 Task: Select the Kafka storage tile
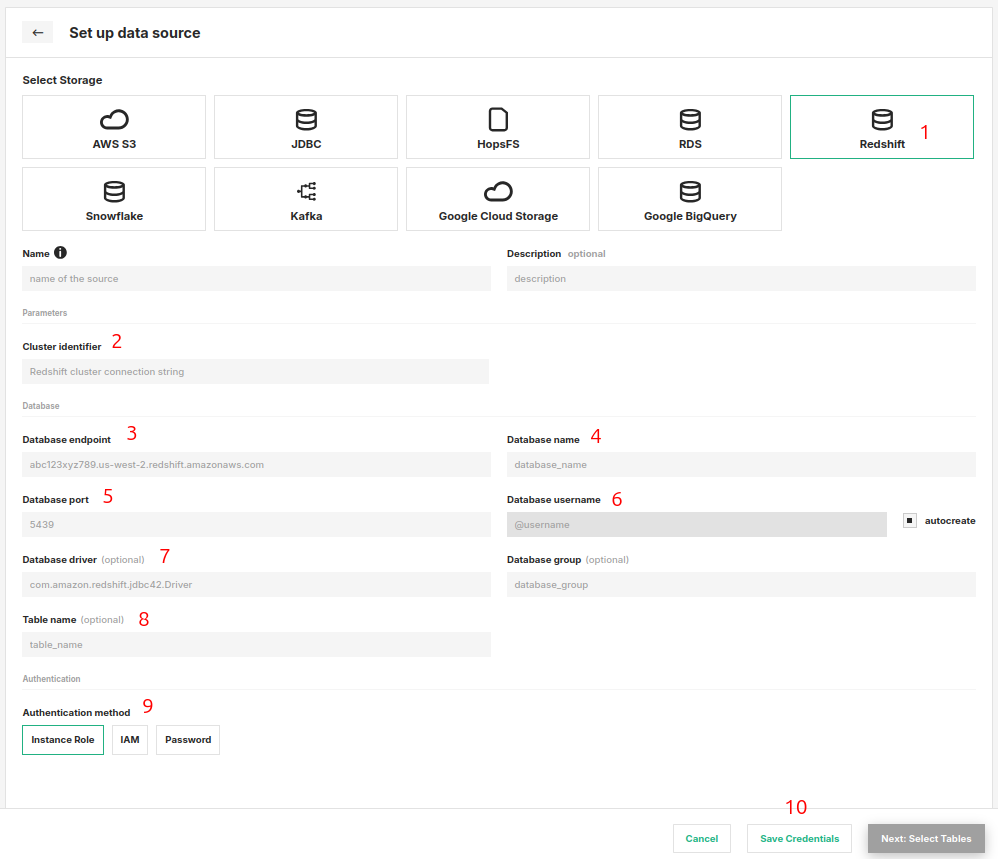click(306, 199)
